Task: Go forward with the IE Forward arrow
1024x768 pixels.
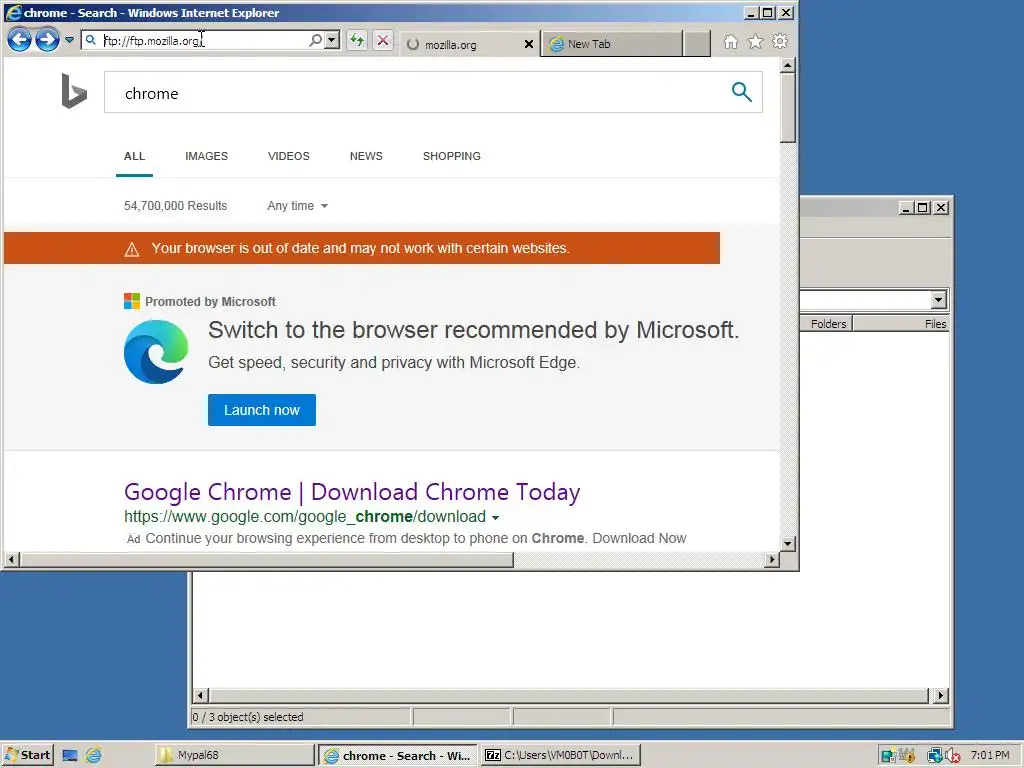Action: tap(47, 40)
